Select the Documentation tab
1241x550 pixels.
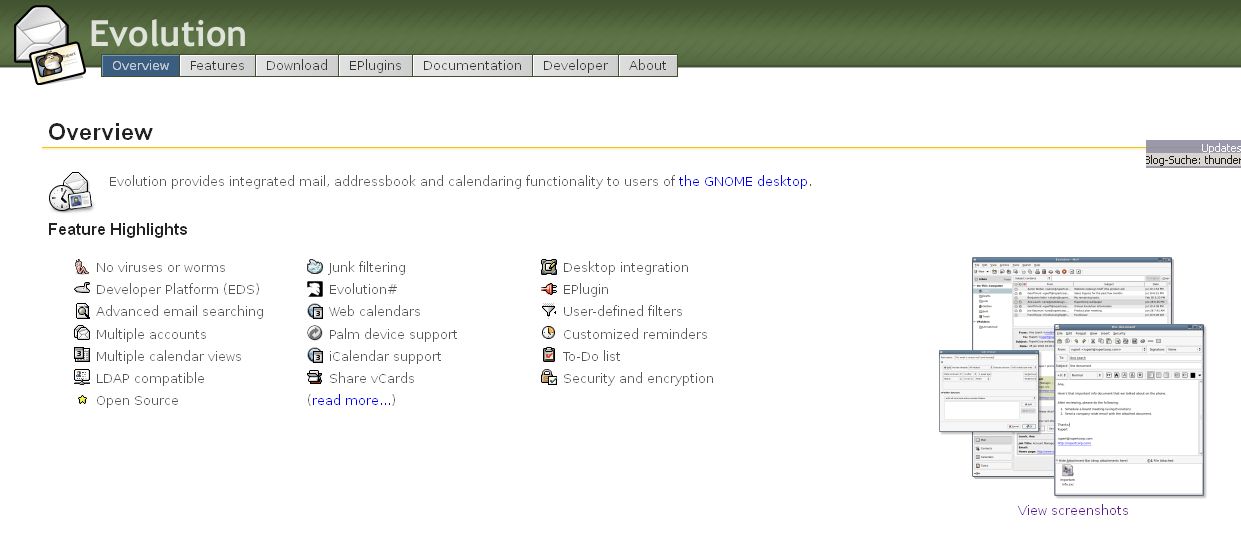[472, 65]
